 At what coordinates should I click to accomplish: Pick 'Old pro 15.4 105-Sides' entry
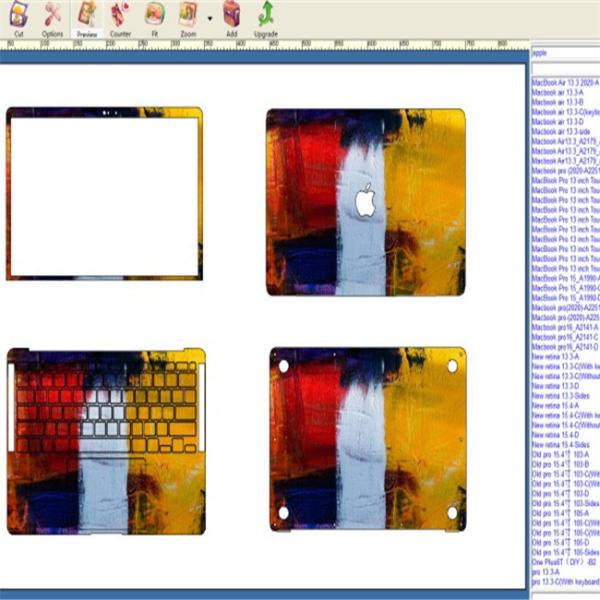(x=565, y=552)
